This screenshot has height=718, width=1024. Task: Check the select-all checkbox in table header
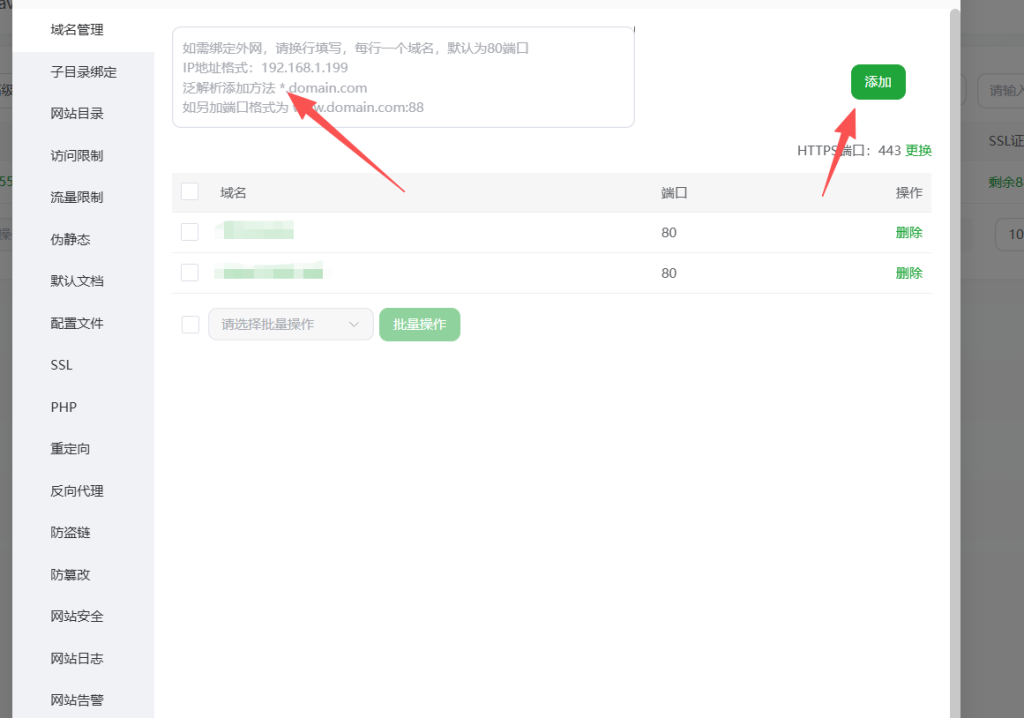[189, 191]
